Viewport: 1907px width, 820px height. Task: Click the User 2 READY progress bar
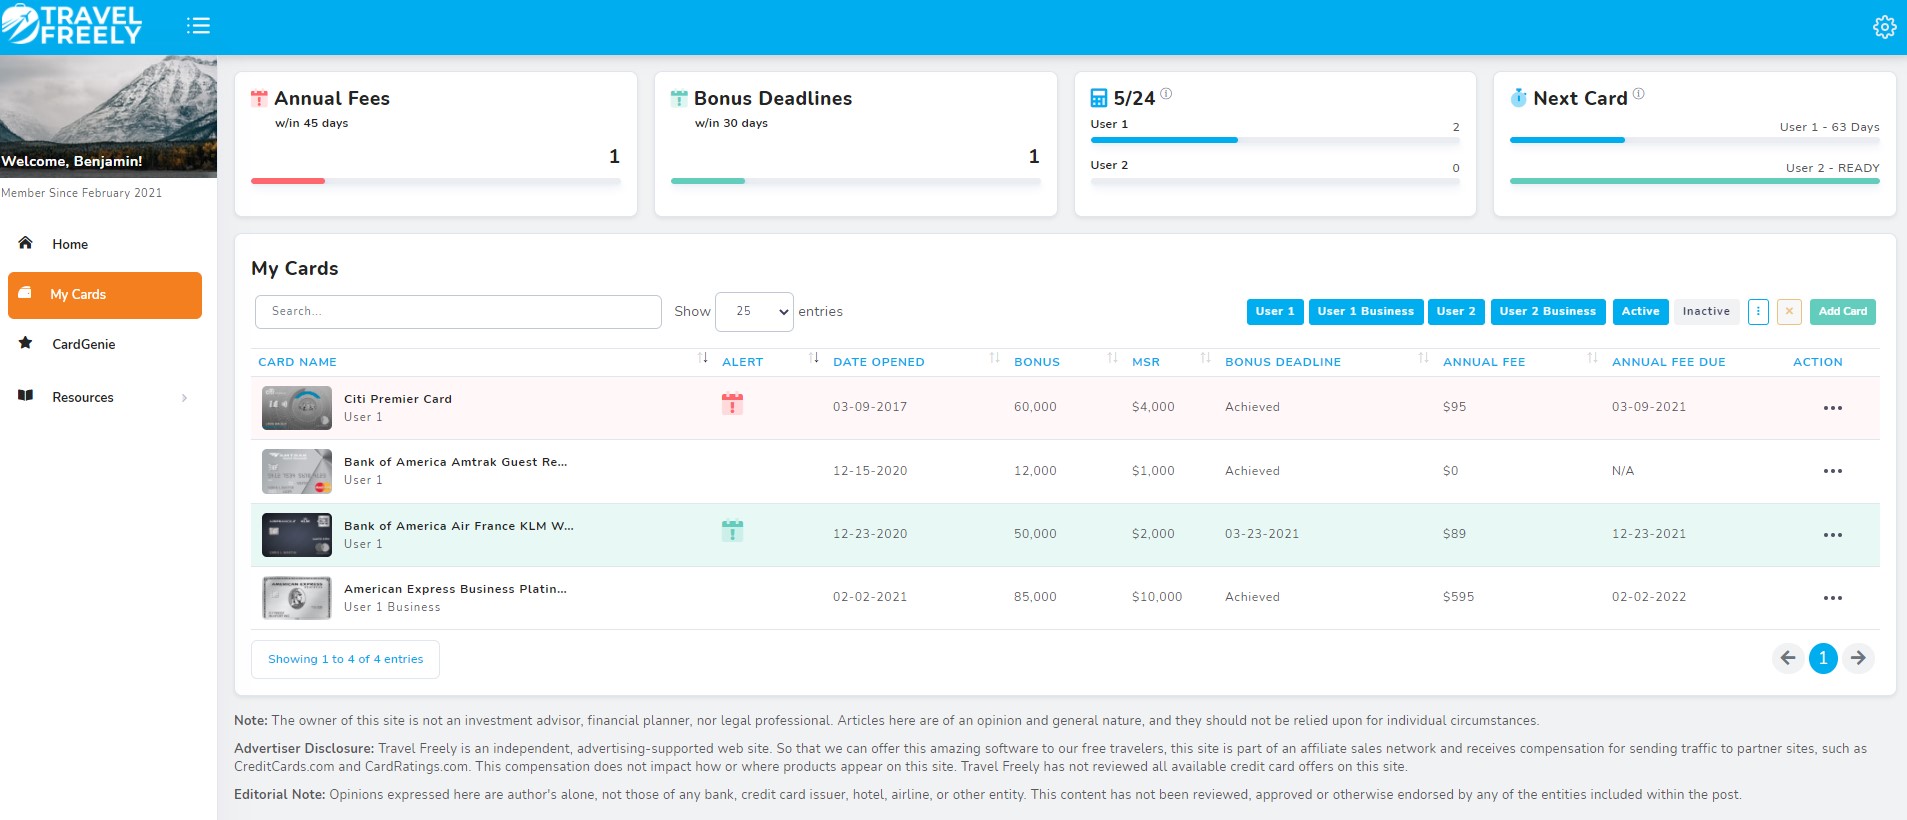(x=1695, y=181)
